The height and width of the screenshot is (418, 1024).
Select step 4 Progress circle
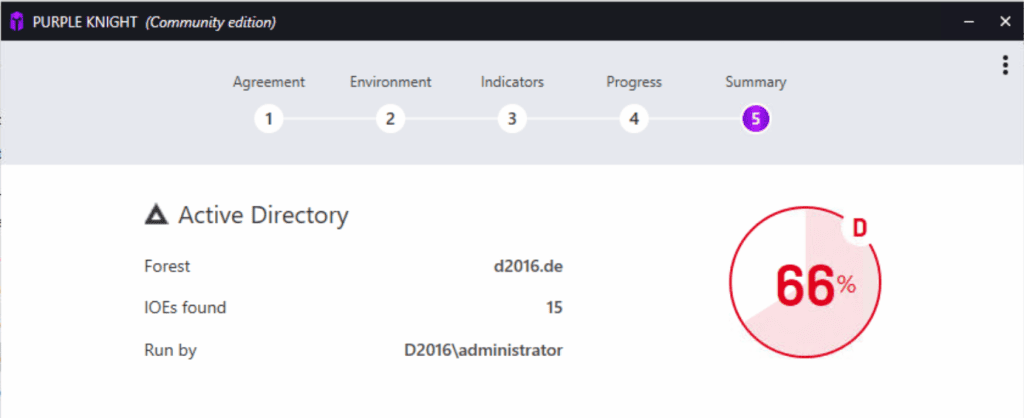633,120
